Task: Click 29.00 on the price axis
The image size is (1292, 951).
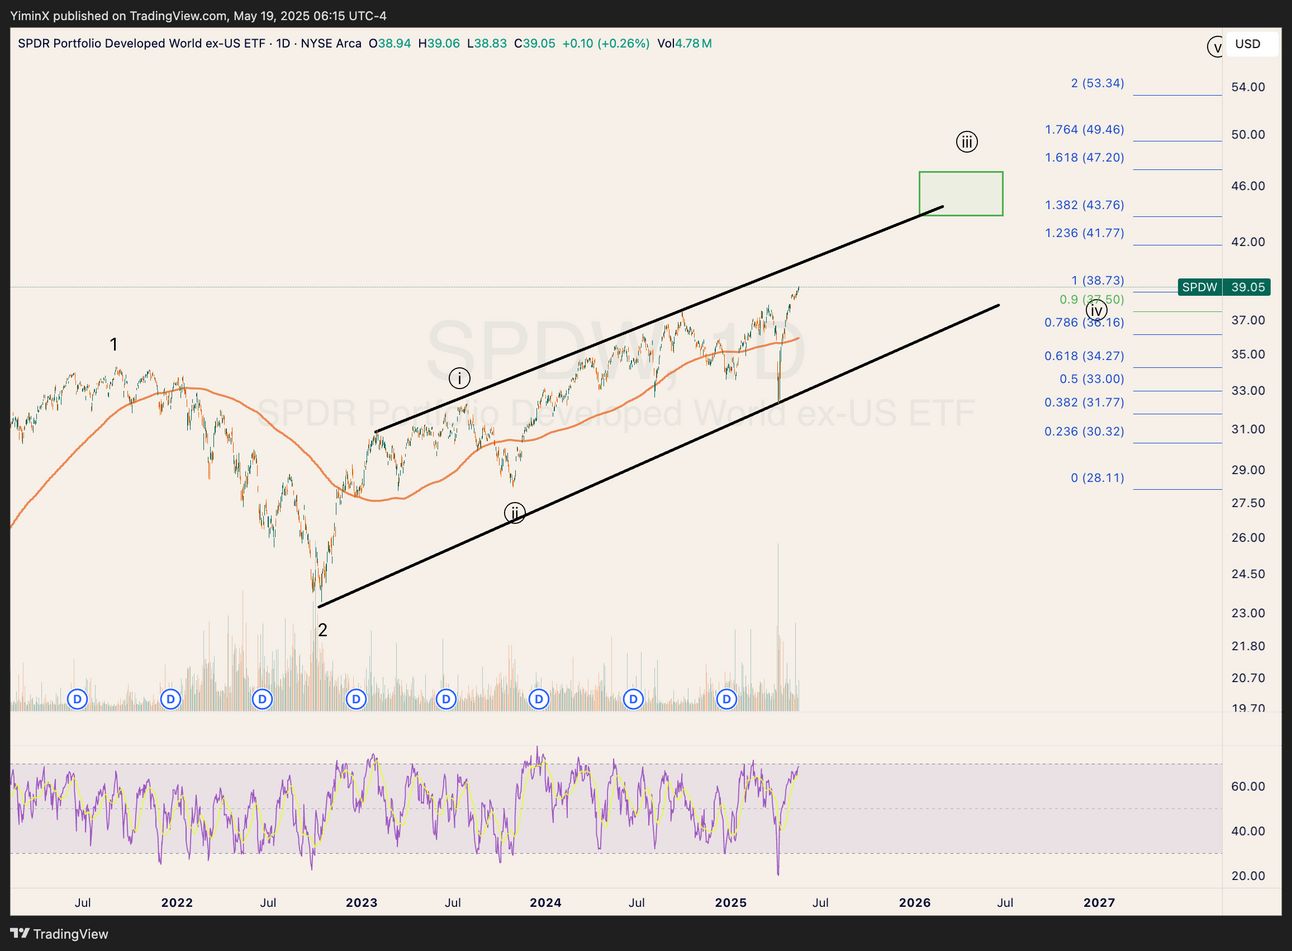Action: point(1248,470)
